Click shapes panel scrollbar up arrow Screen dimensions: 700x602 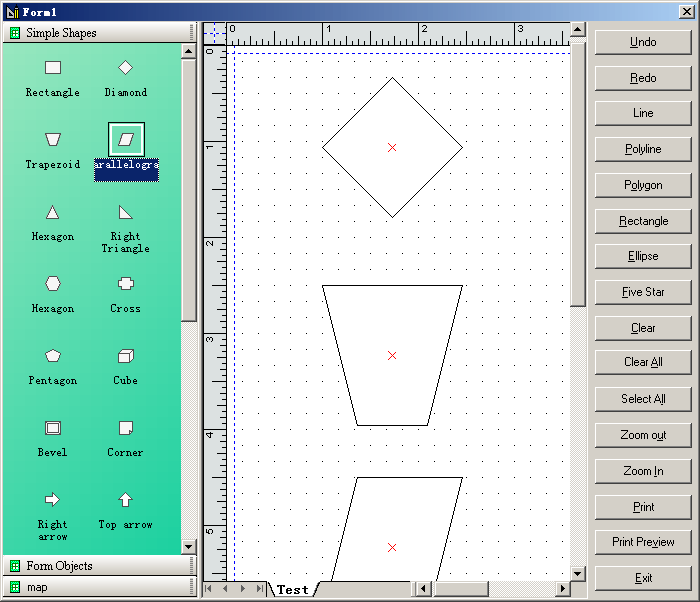coord(188,51)
